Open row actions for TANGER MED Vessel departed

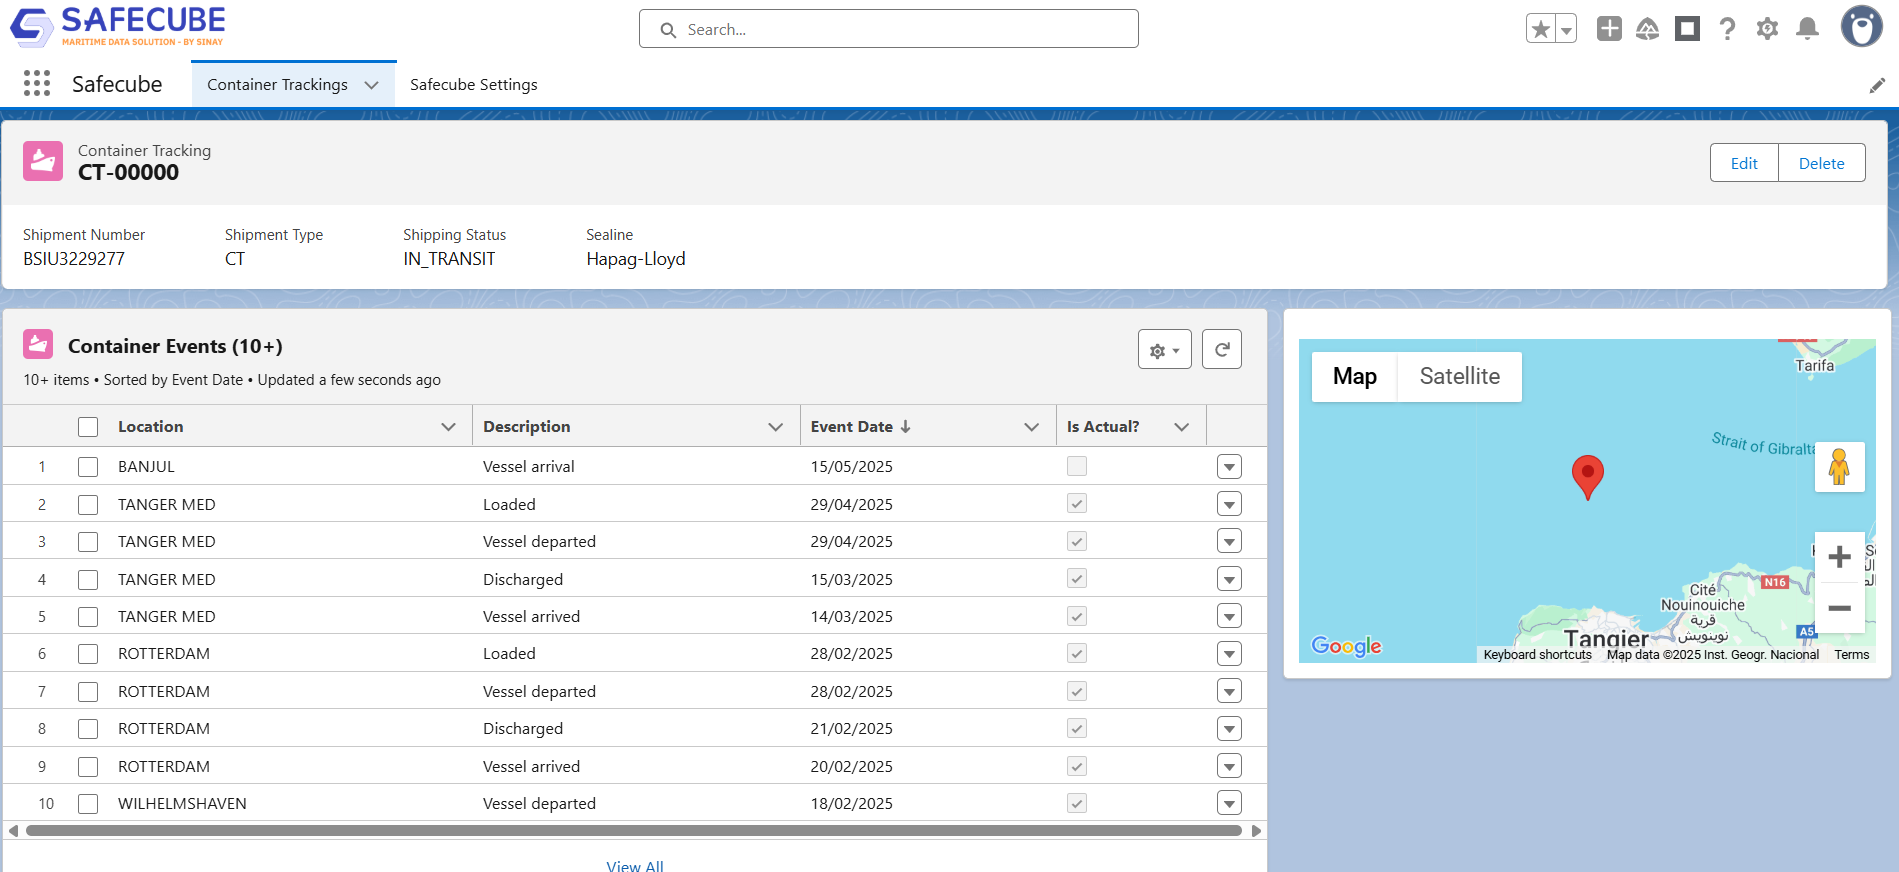pos(1229,542)
